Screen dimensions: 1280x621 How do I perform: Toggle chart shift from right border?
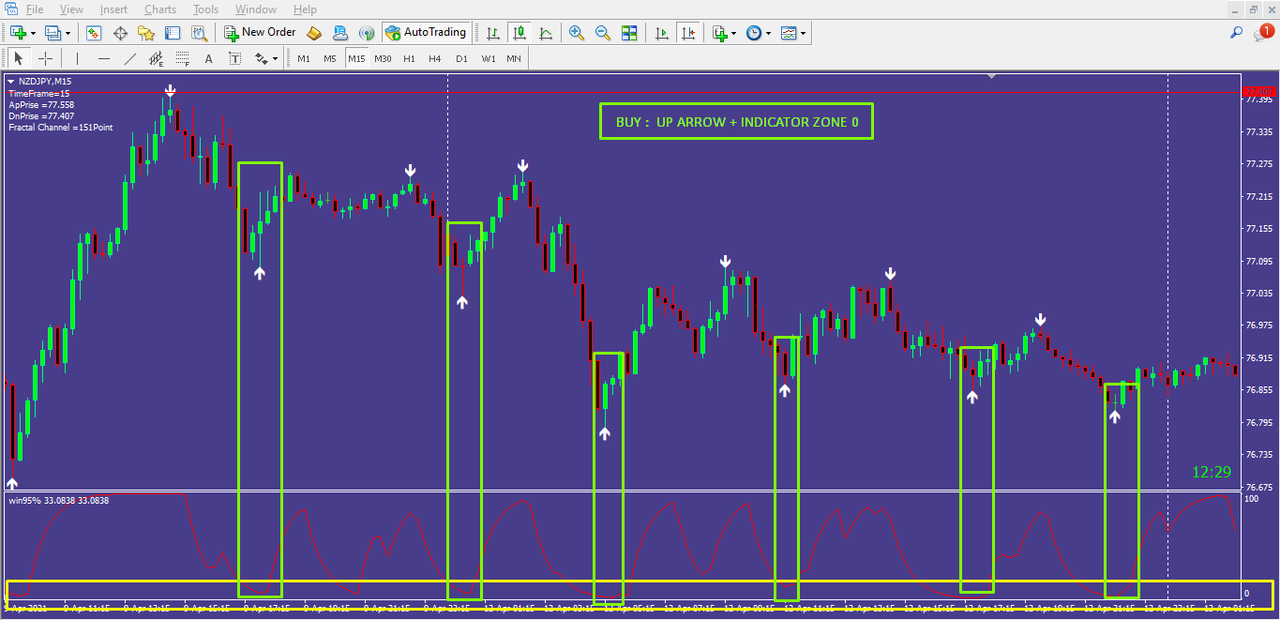(x=688, y=32)
